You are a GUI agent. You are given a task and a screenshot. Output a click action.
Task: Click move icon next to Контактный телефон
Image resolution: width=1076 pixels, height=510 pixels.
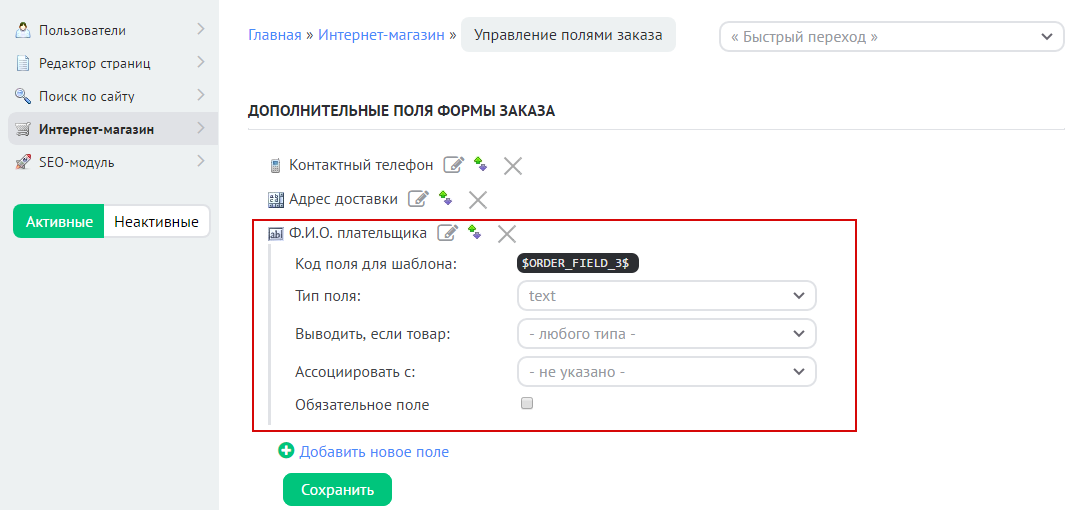coord(481,165)
